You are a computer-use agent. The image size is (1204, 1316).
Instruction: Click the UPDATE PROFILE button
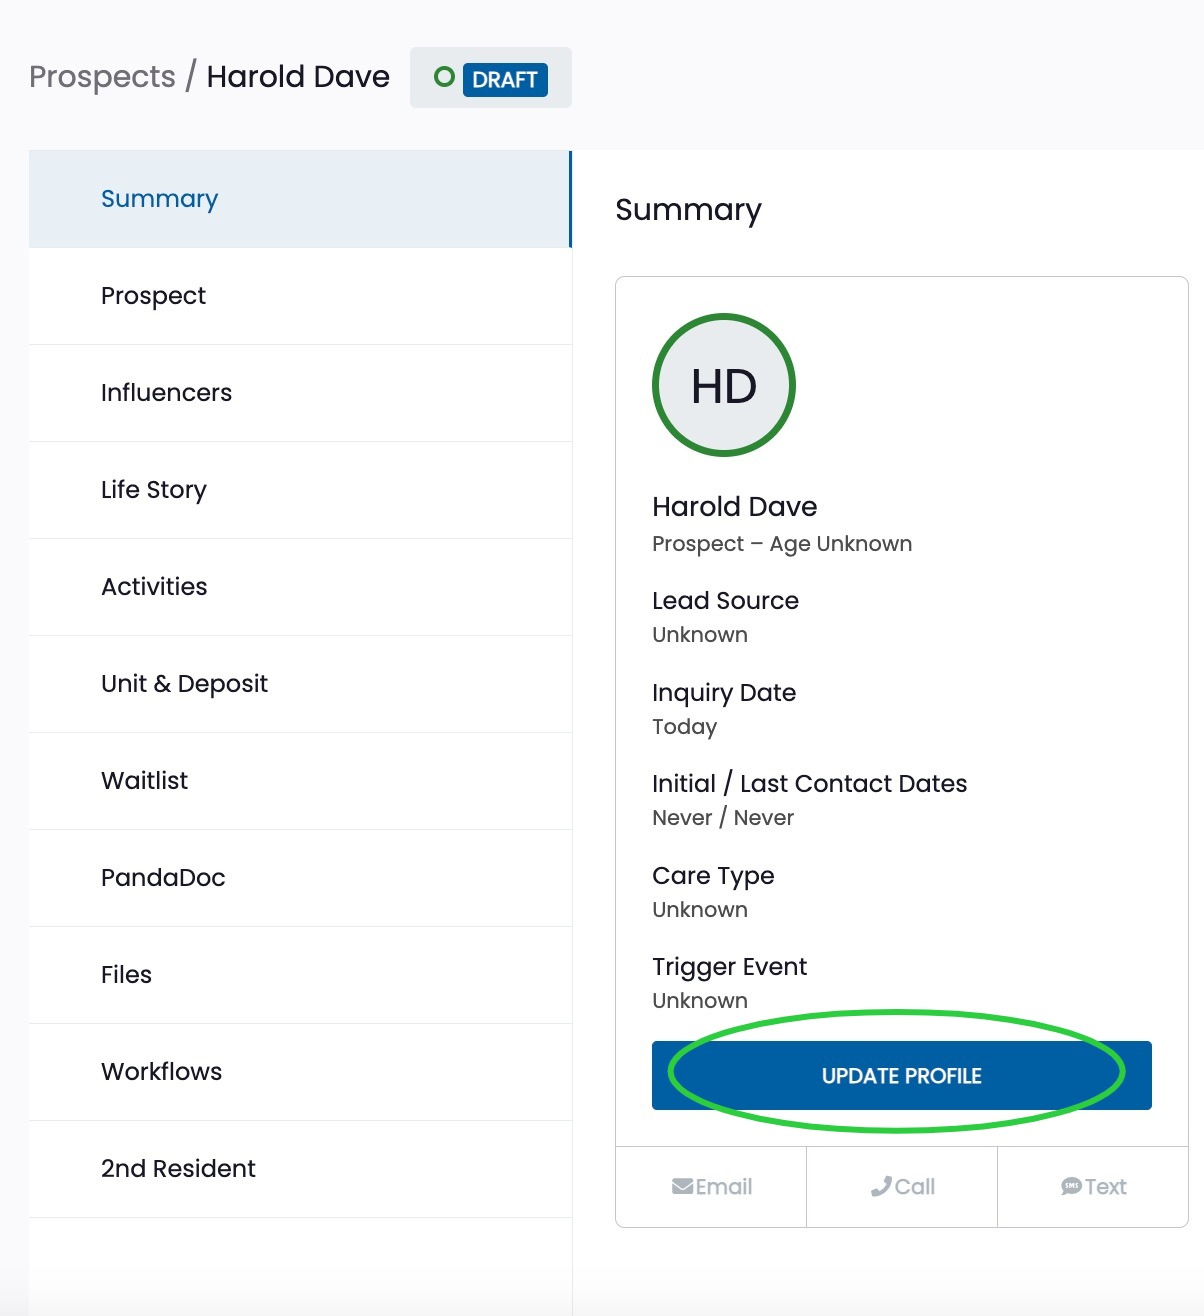pos(902,1075)
